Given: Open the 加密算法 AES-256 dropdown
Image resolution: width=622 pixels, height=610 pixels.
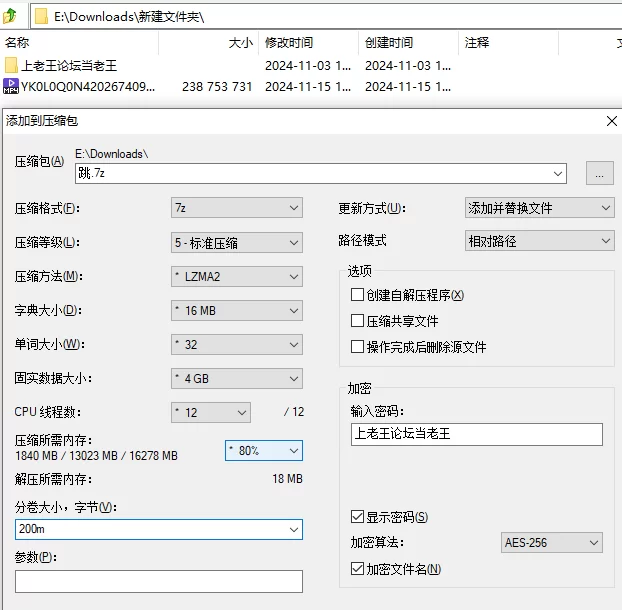Looking at the screenshot, I should [552, 543].
